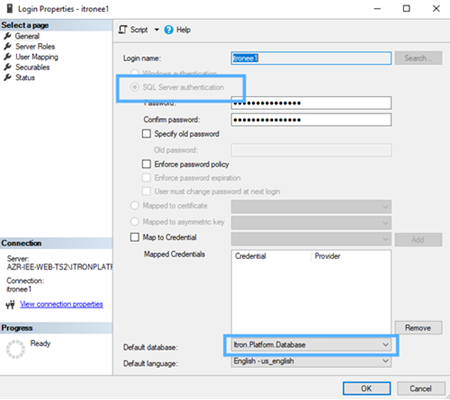Expand the Default language dropdown
Screen dimensions: 450x400
311,361
